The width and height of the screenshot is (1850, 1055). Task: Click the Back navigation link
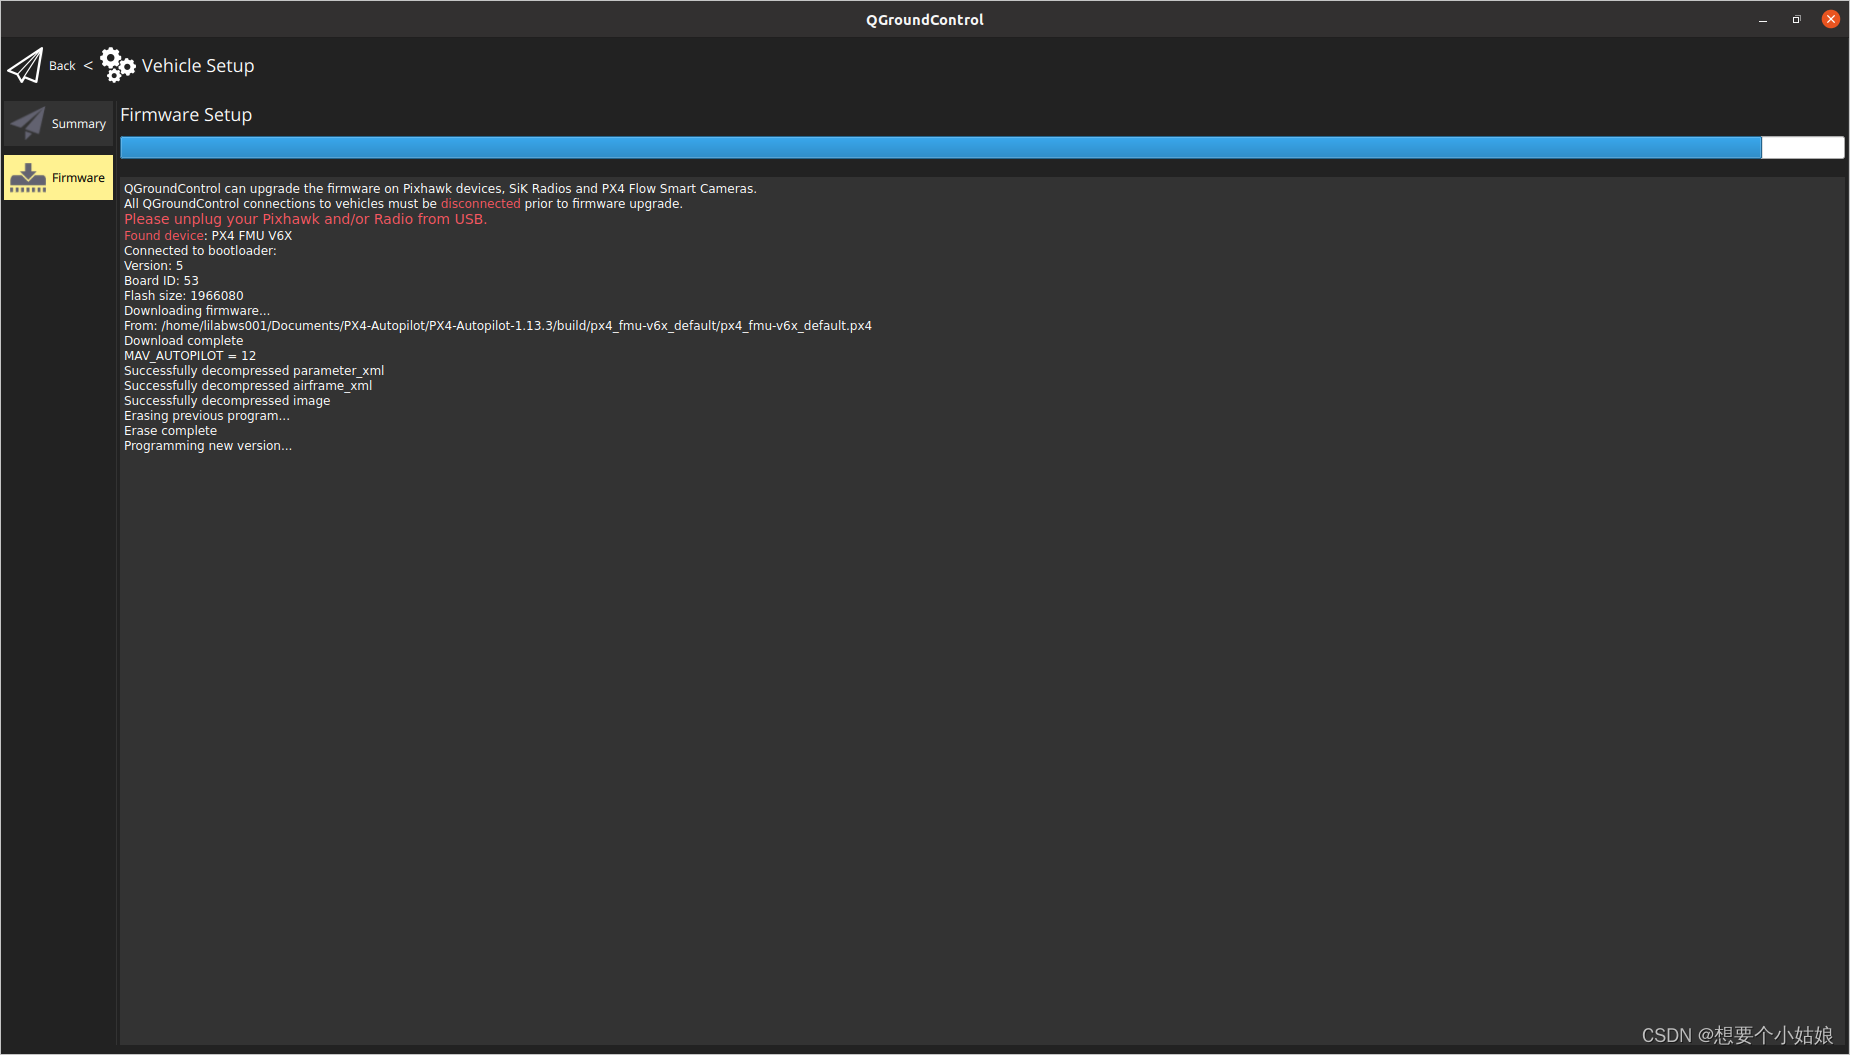62,65
